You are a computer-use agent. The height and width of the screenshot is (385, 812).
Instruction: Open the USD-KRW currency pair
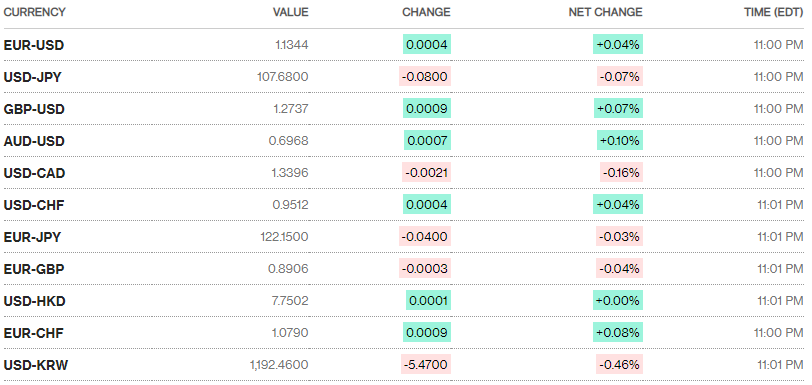36,365
